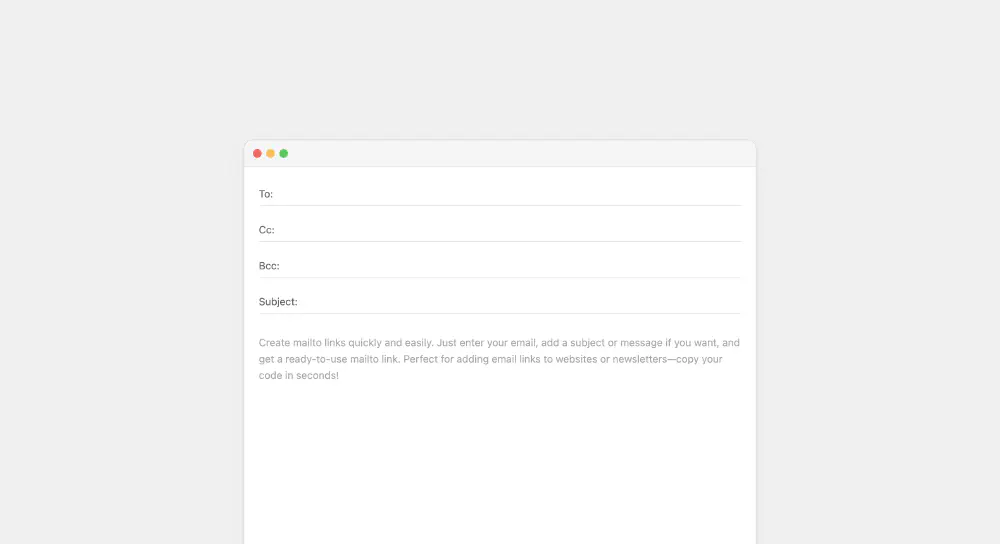
Task: Click the gray background above the mail window
Action: click(499, 70)
